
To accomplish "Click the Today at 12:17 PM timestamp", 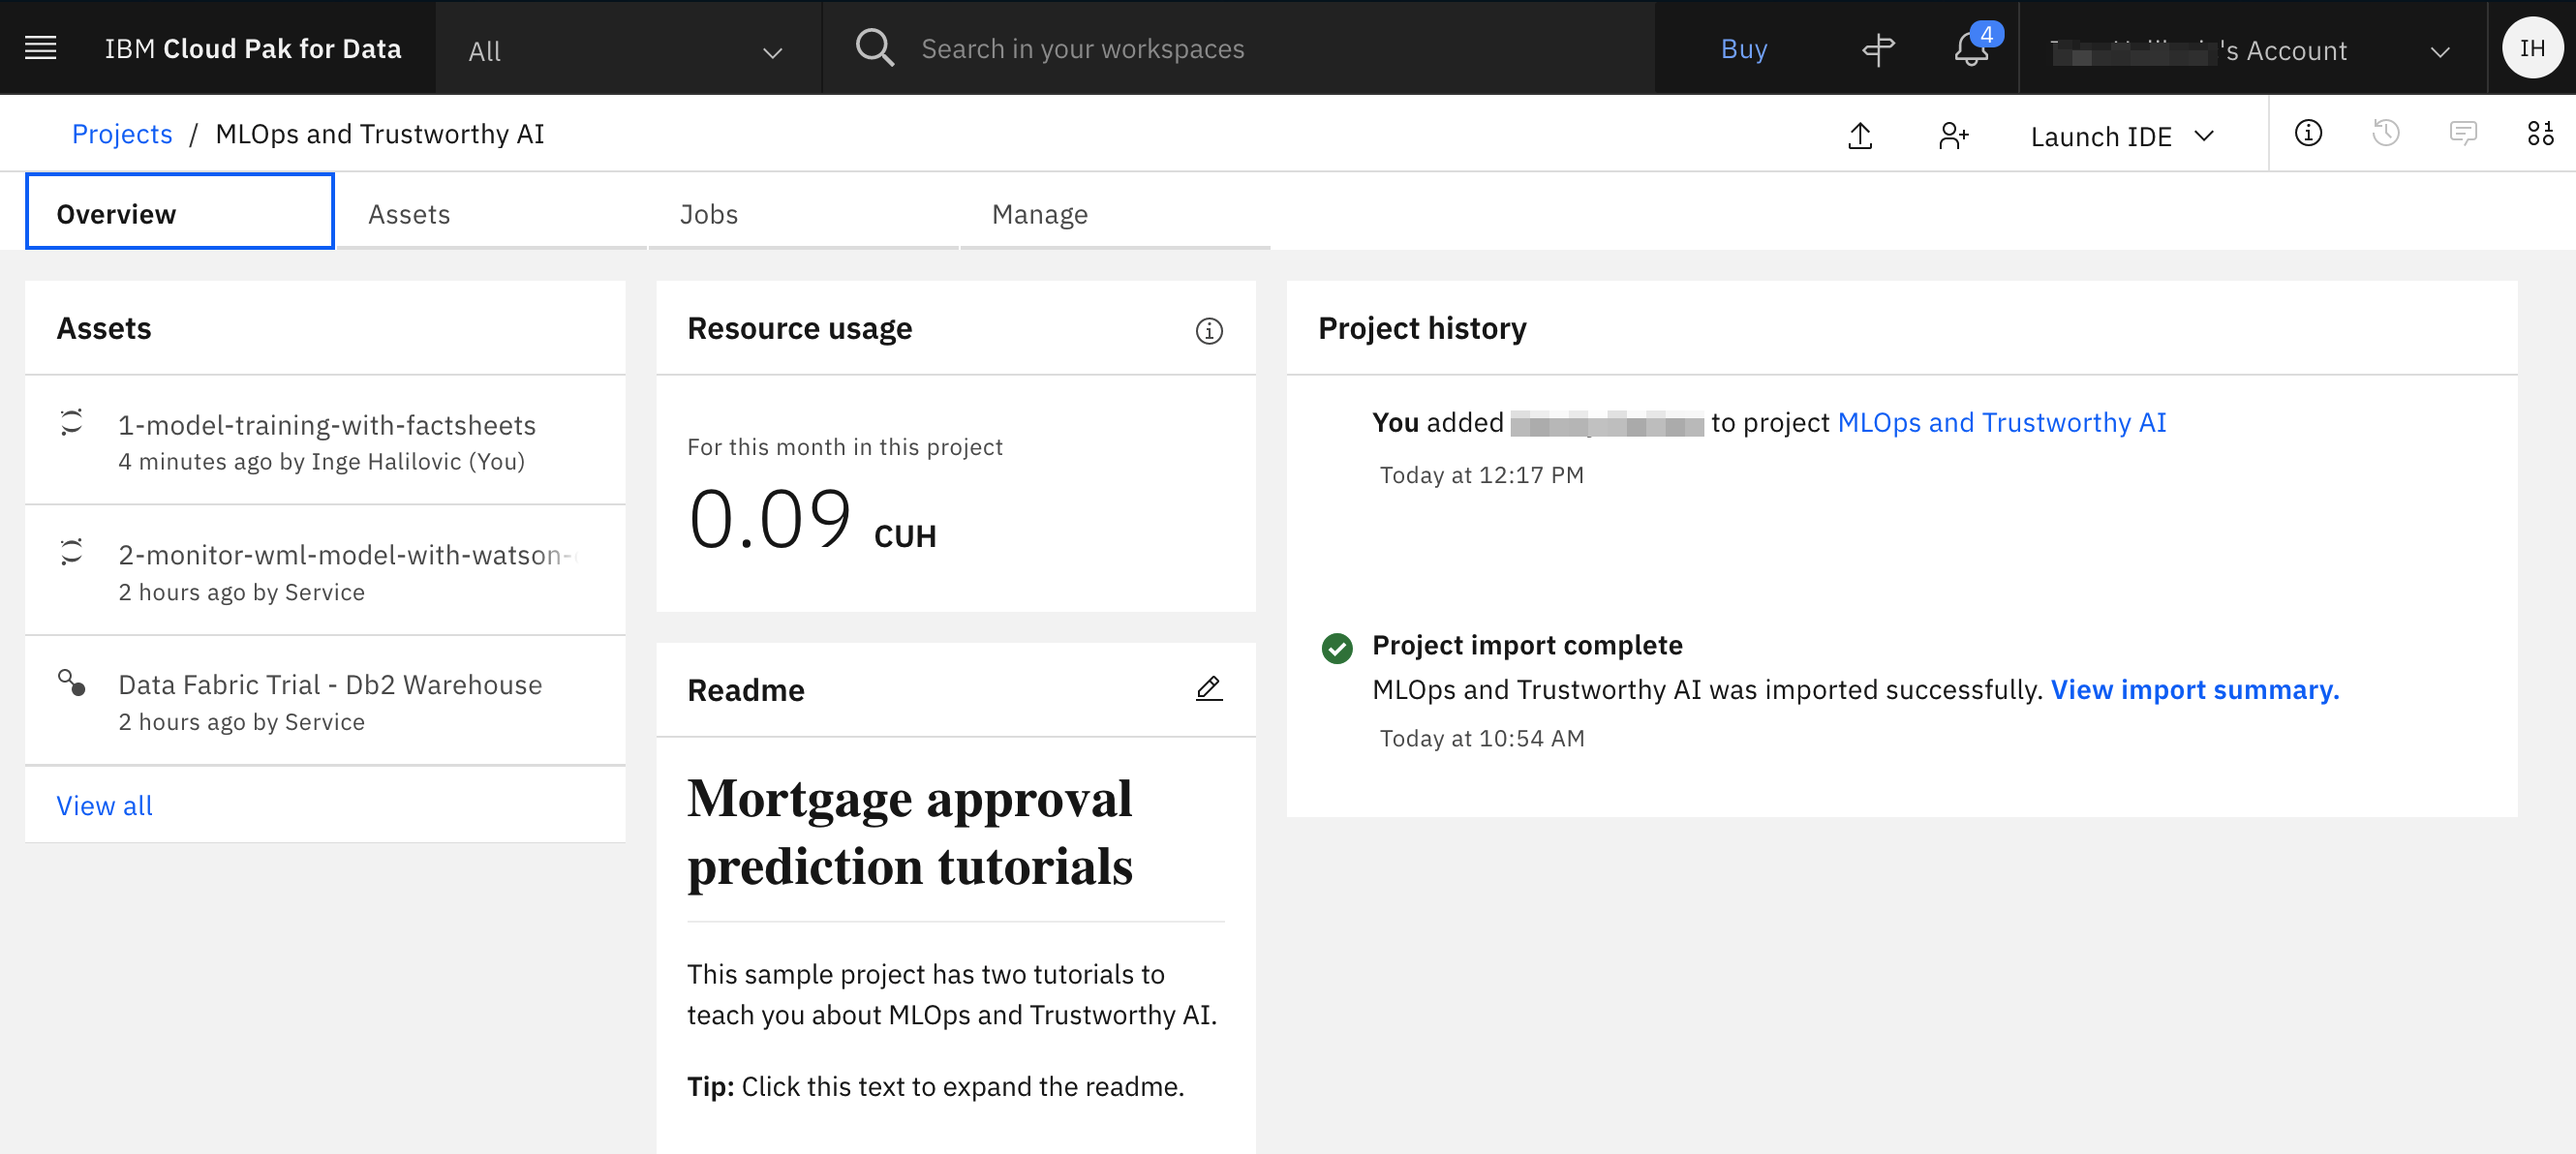I will click(x=1482, y=475).
